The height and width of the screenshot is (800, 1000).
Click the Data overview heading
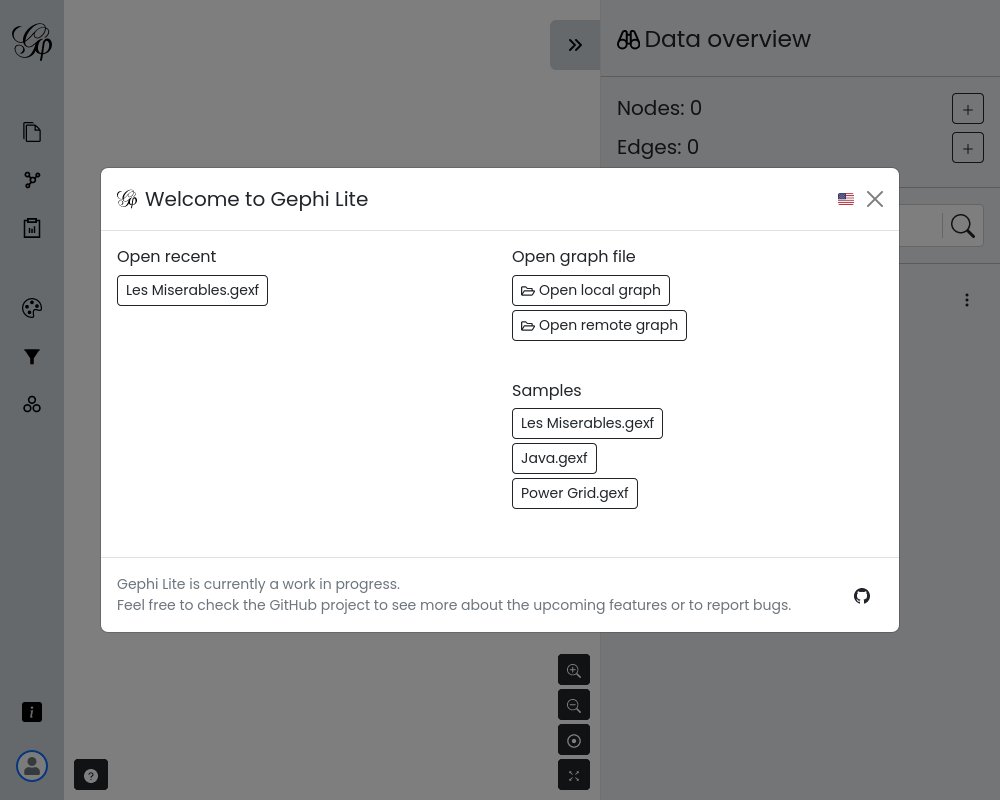[714, 40]
